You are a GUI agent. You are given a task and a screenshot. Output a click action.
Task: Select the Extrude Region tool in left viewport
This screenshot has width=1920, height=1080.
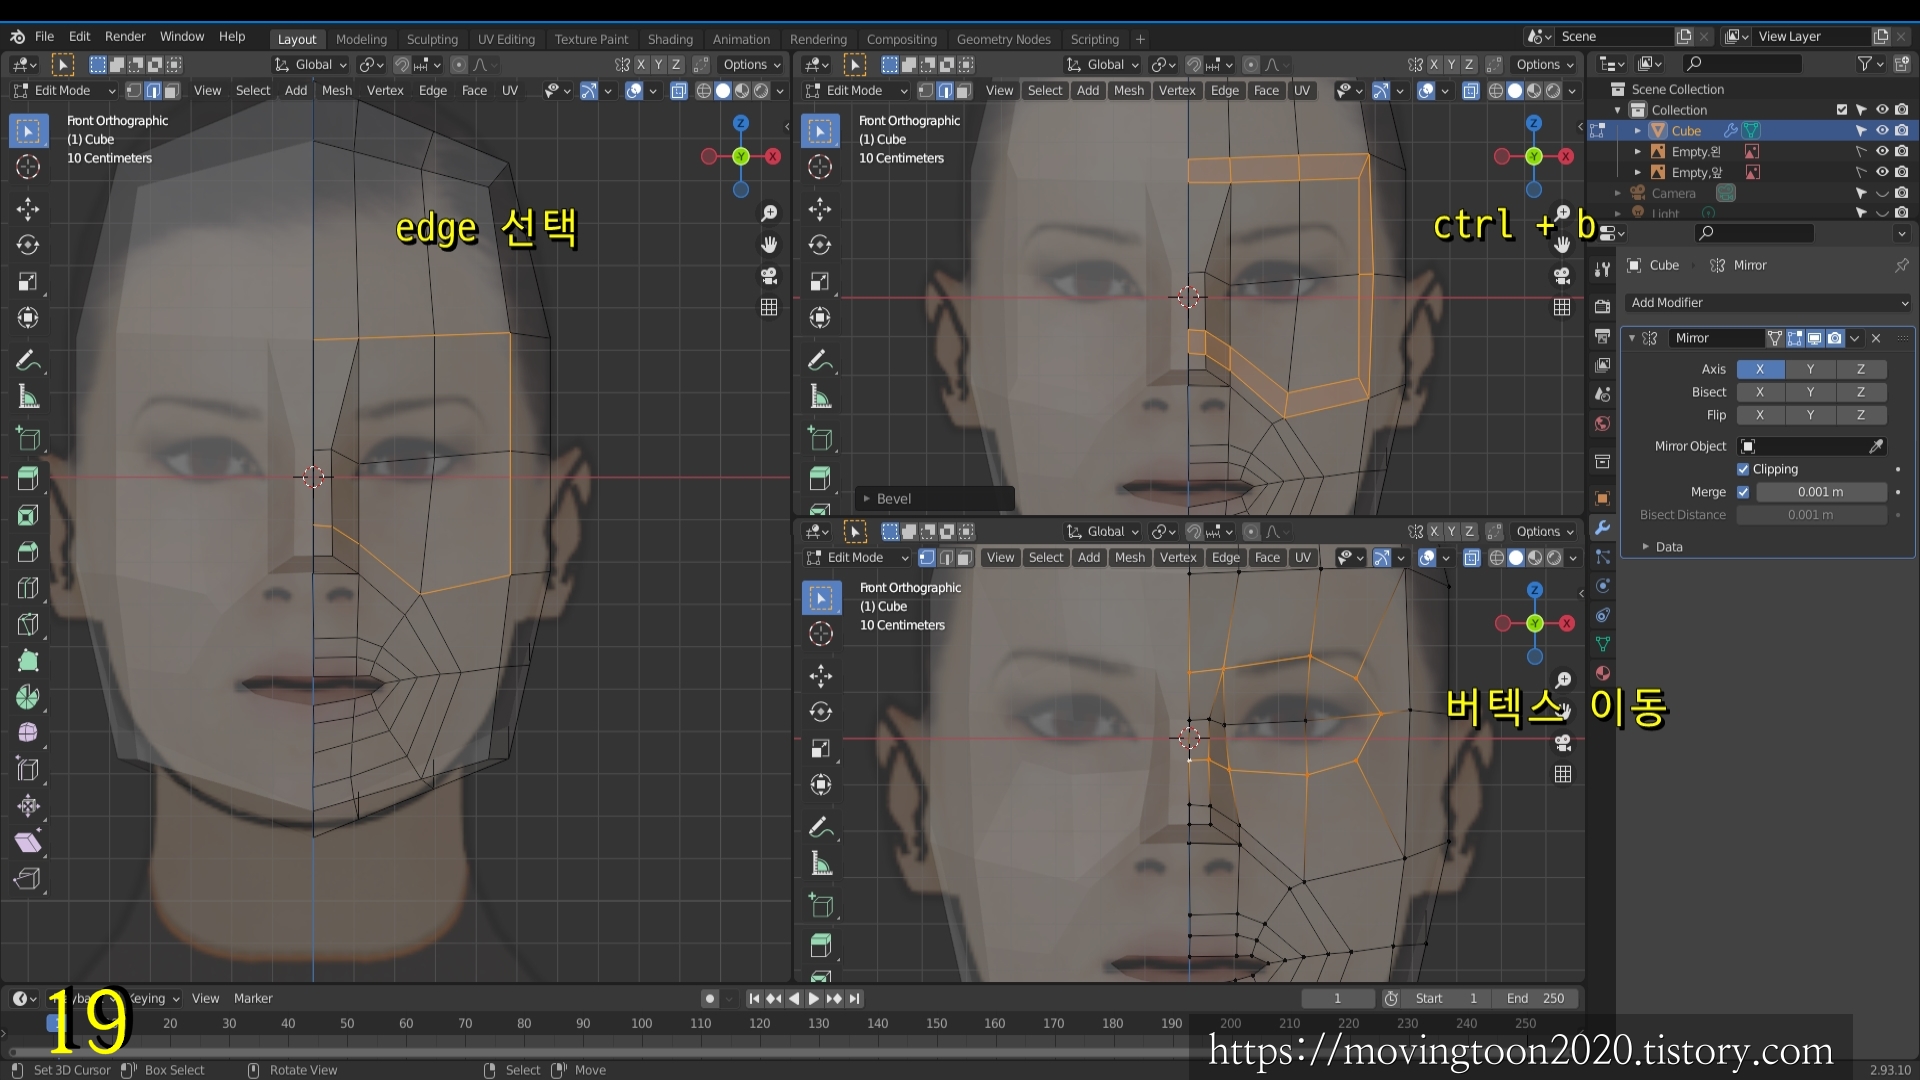tap(28, 479)
